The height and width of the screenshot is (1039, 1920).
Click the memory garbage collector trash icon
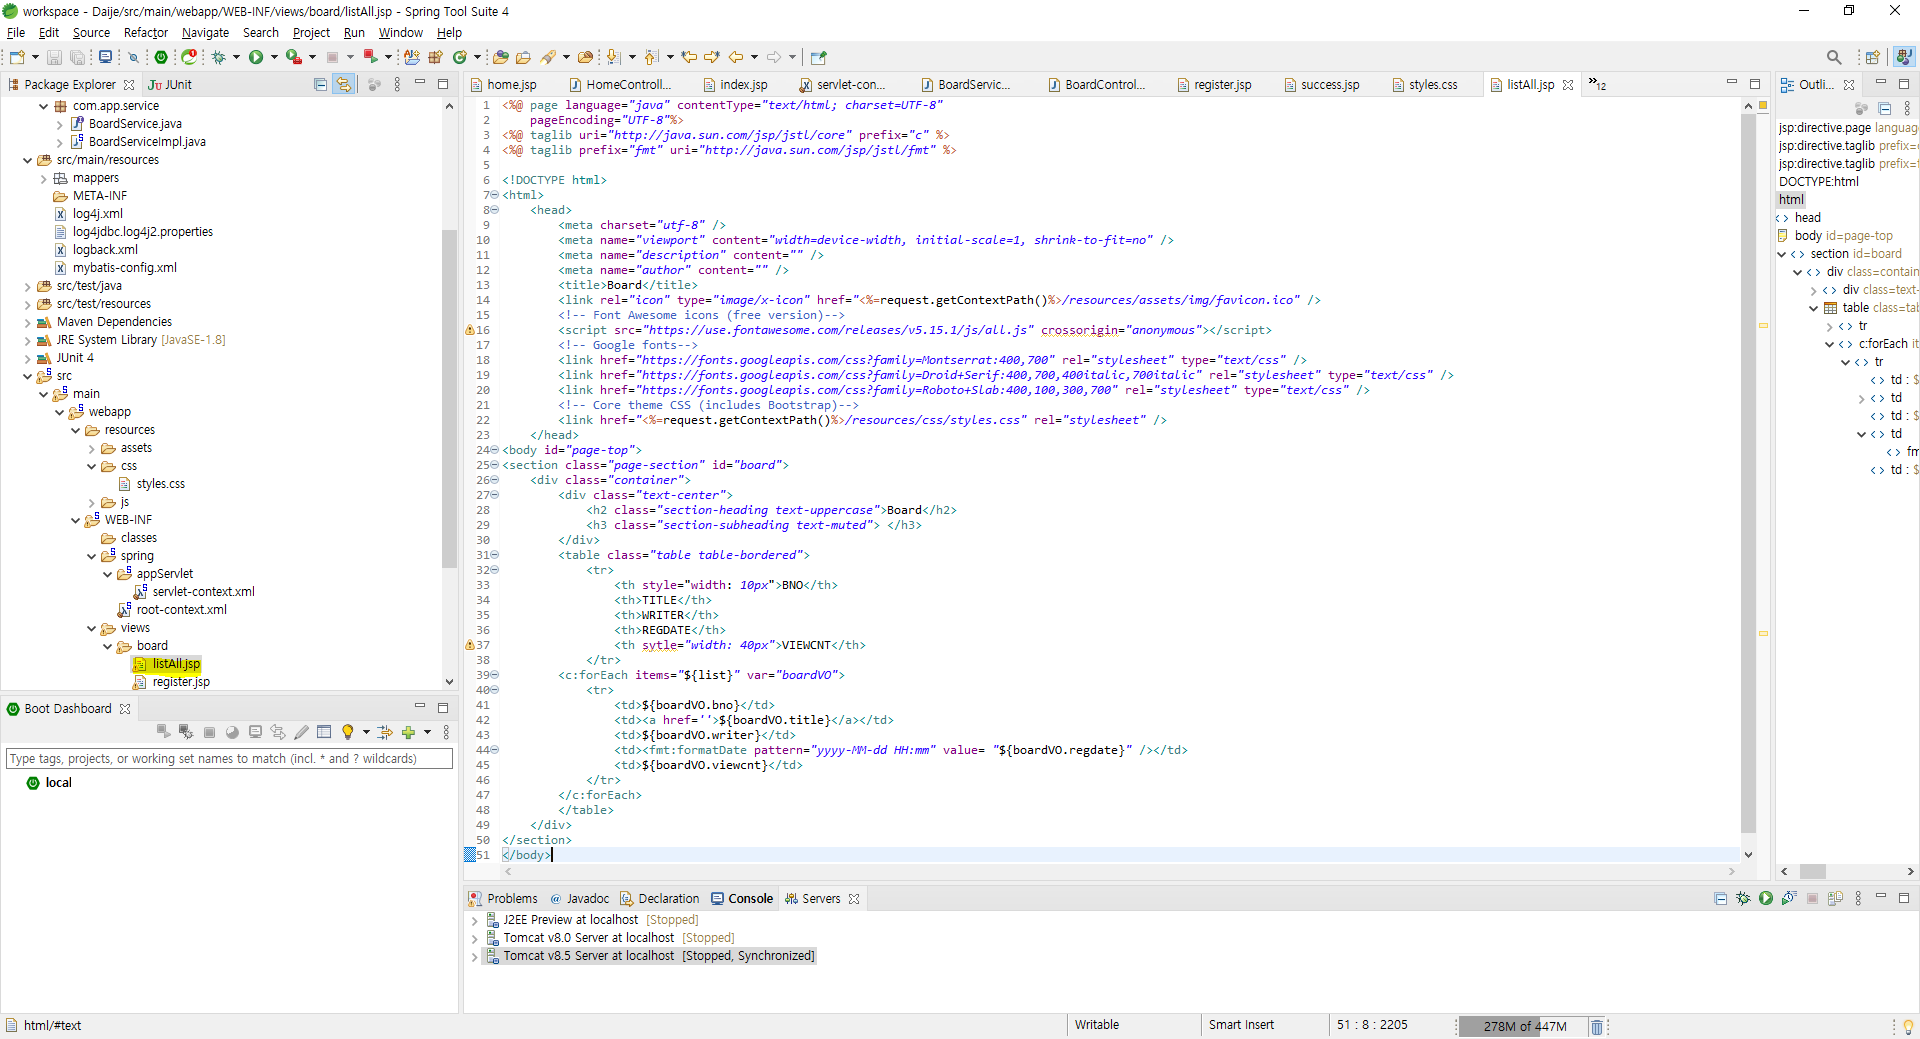pos(1596,1027)
